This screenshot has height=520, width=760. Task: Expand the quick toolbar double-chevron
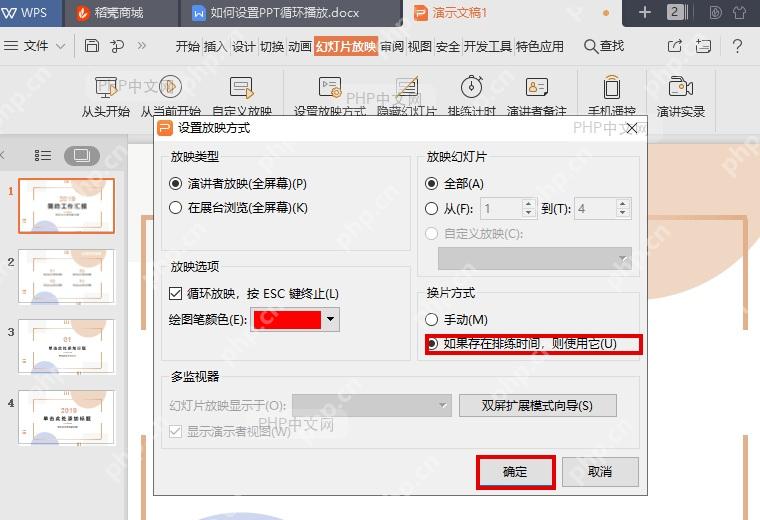[x=142, y=46]
